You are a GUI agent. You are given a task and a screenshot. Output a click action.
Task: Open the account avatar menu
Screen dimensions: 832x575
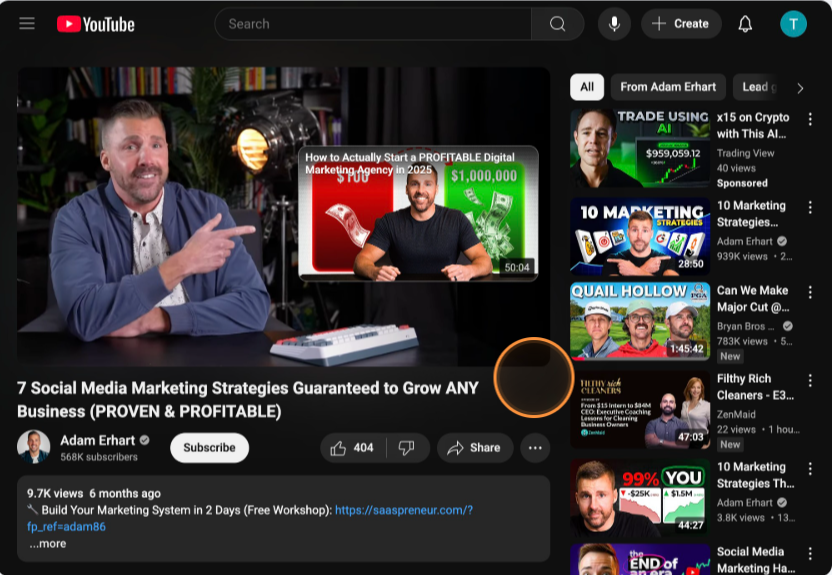(x=793, y=24)
